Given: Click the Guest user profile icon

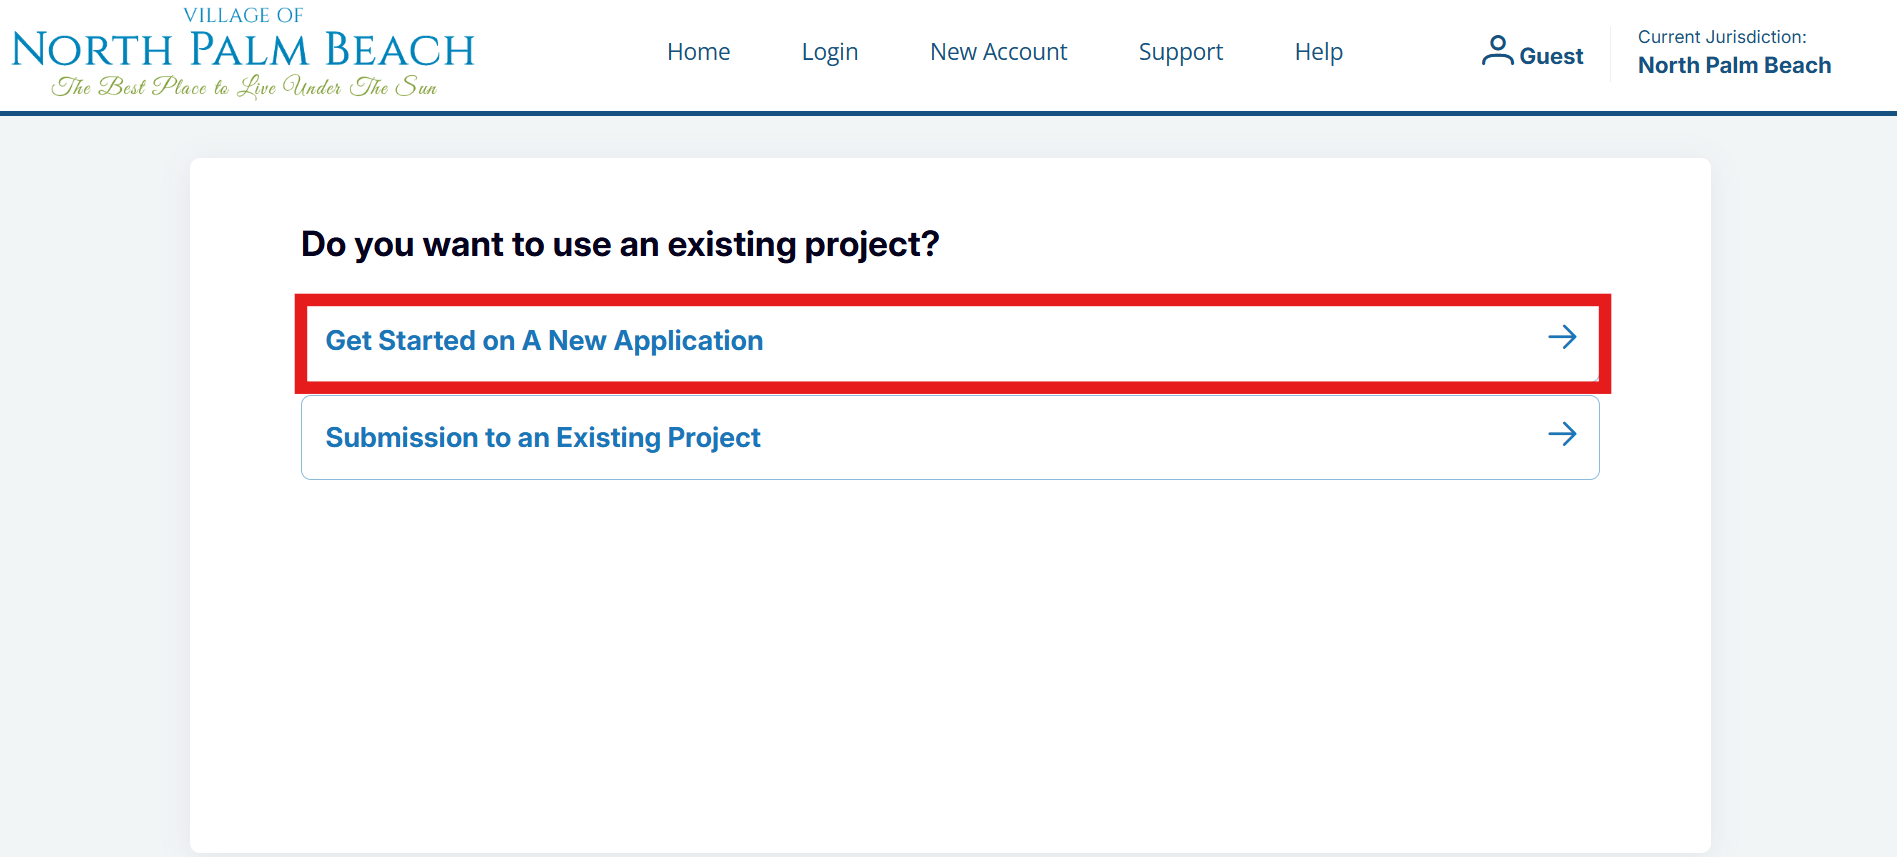Looking at the screenshot, I should pyautogui.click(x=1496, y=51).
